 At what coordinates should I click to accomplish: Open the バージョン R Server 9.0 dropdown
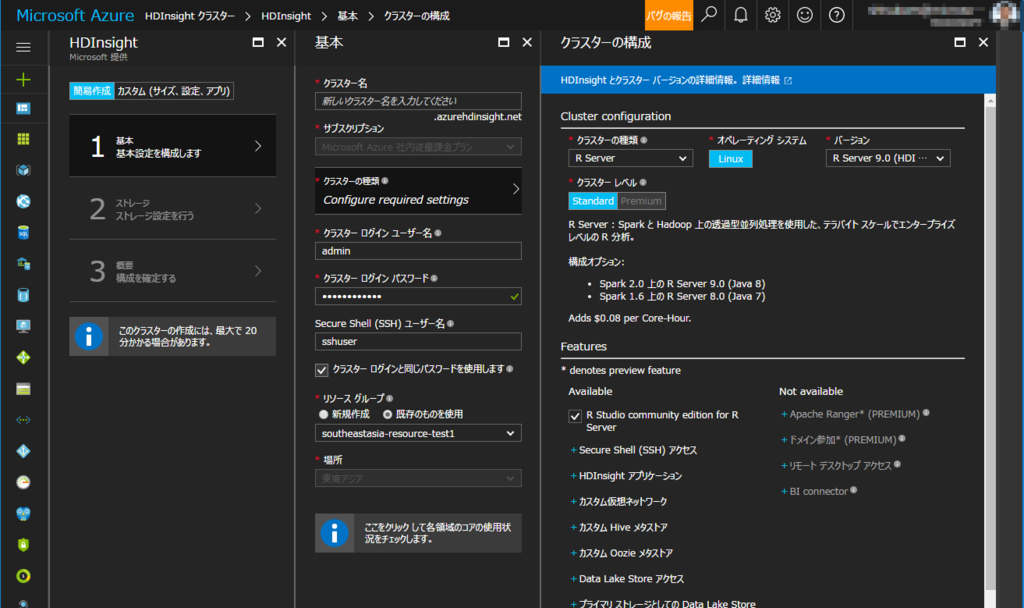[x=888, y=158]
